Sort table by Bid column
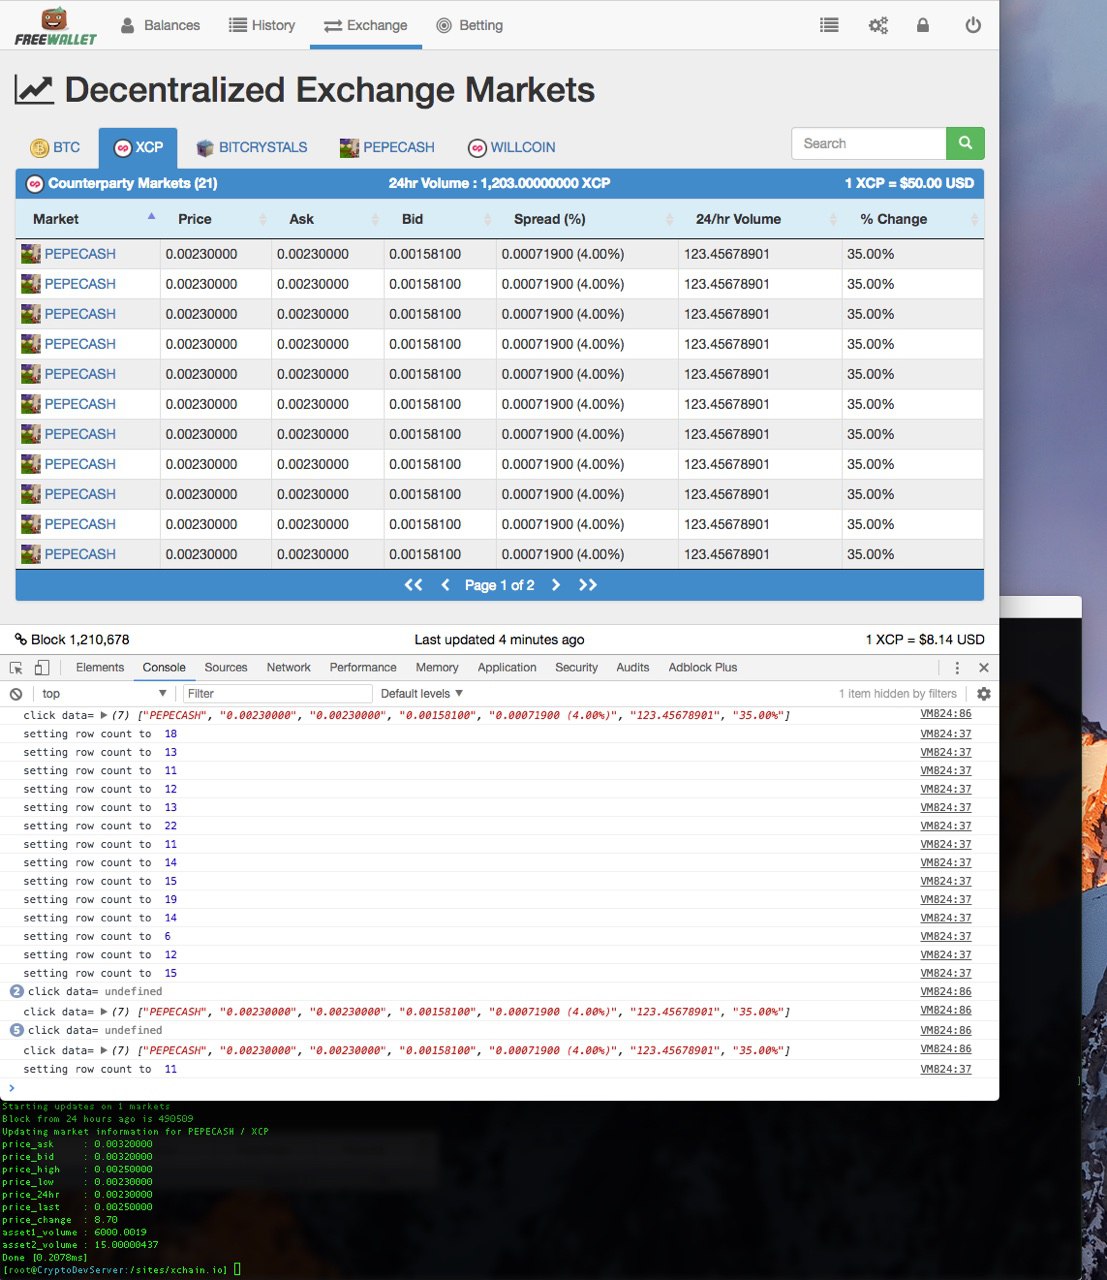 [440, 219]
